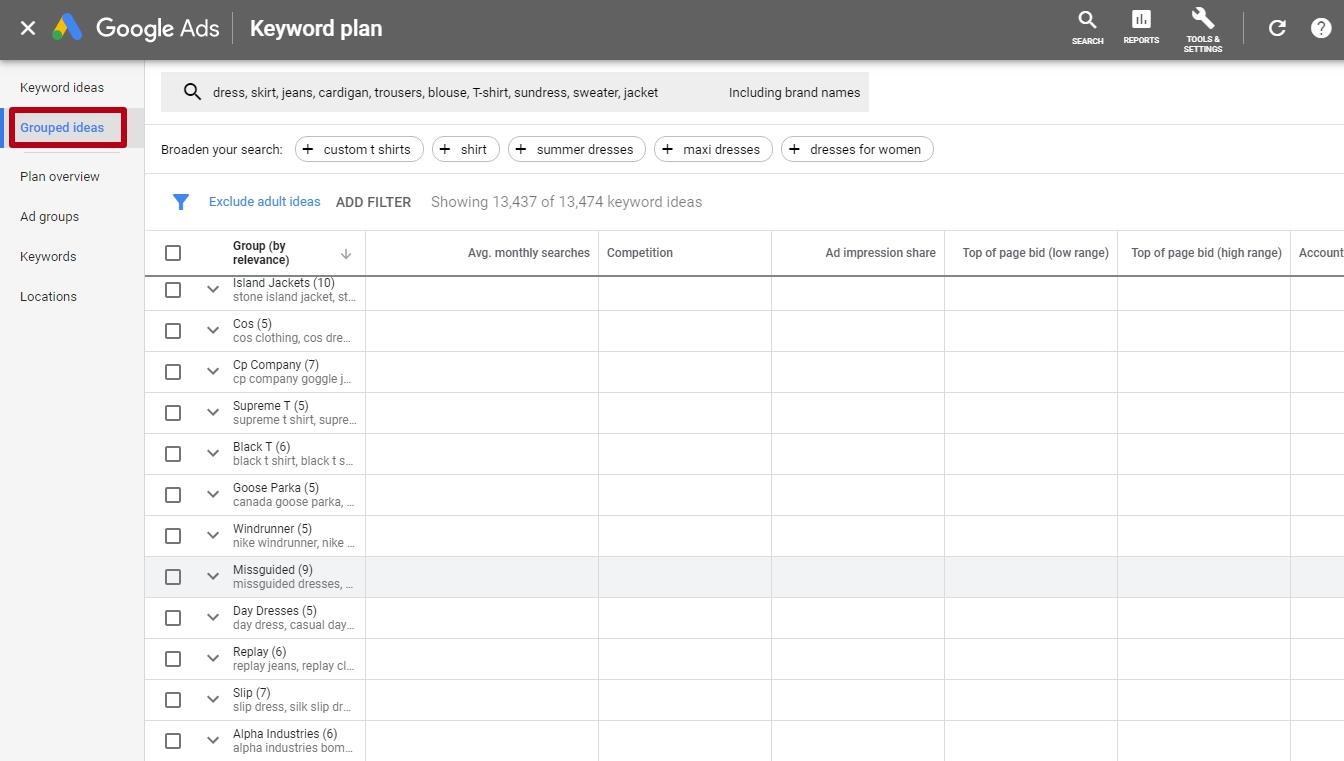
Task: Sort by Avg. monthly searches column
Action: (528, 253)
